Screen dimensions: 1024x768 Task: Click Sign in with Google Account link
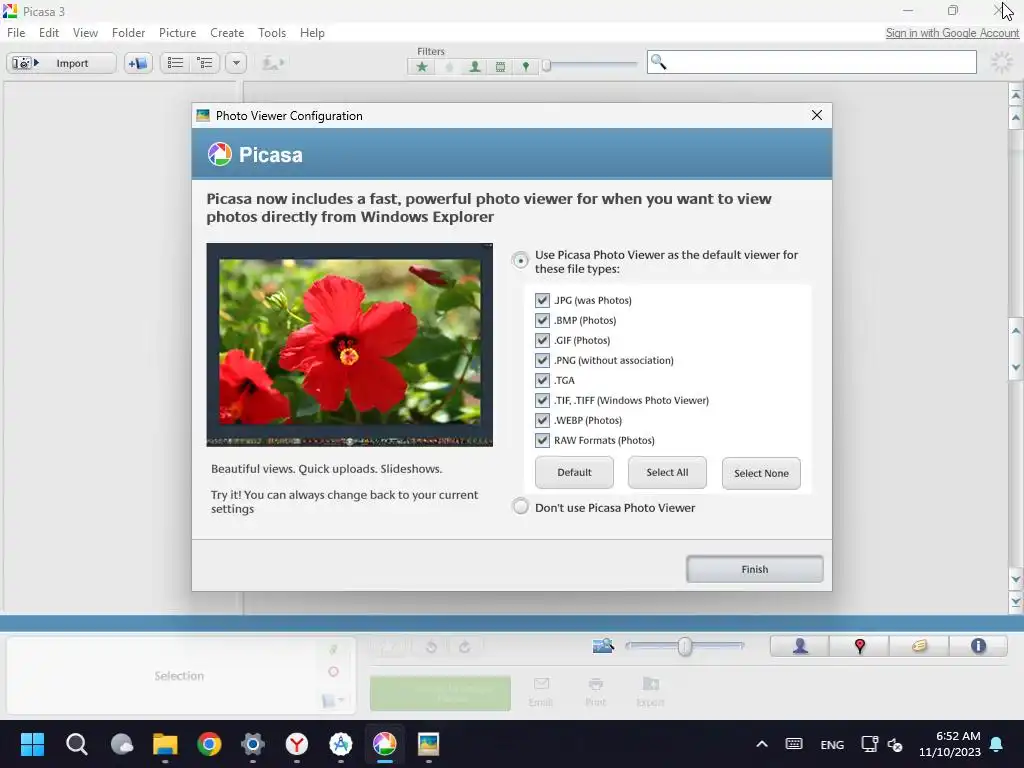click(952, 33)
